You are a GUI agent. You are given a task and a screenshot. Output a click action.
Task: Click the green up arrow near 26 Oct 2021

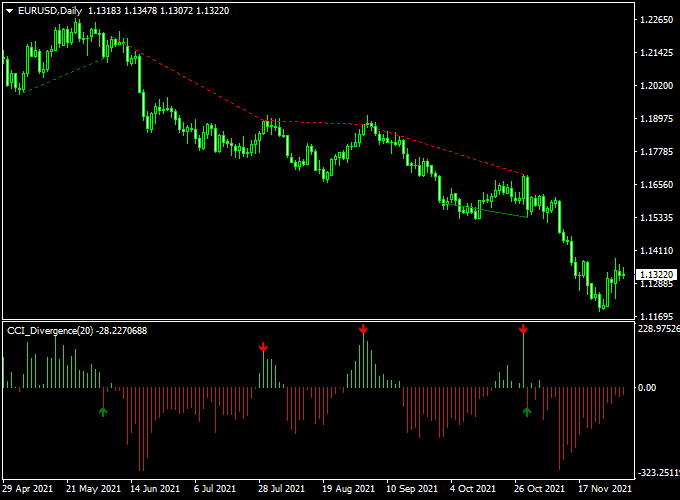pos(527,412)
